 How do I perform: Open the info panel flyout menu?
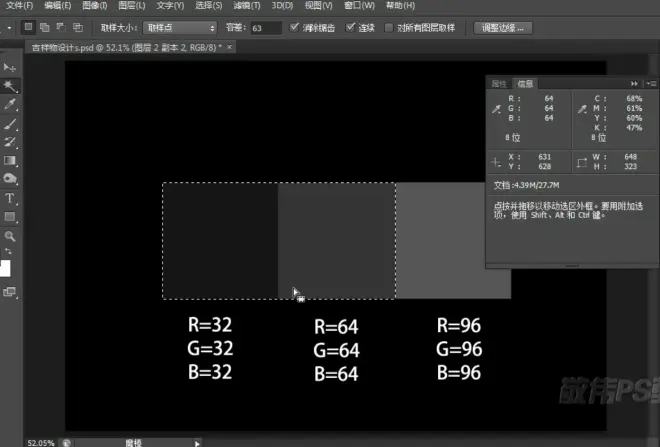coord(652,84)
